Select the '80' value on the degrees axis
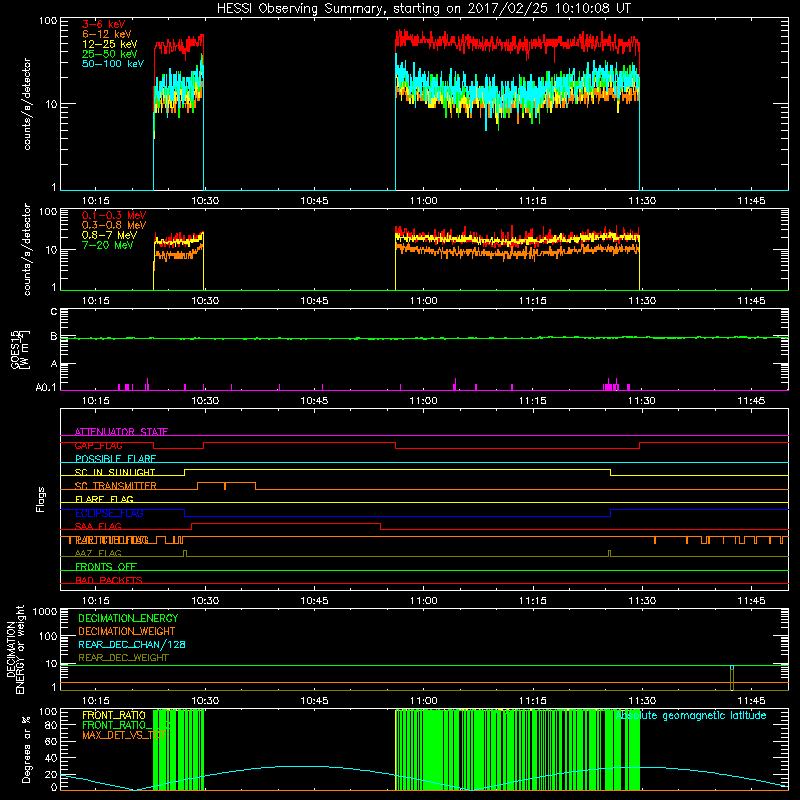The width and height of the screenshot is (800, 800). pyautogui.click(x=51, y=725)
